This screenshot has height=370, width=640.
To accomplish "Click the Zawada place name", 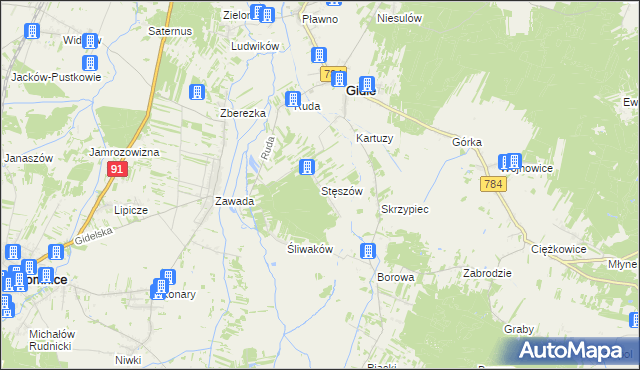I will tap(234, 201).
